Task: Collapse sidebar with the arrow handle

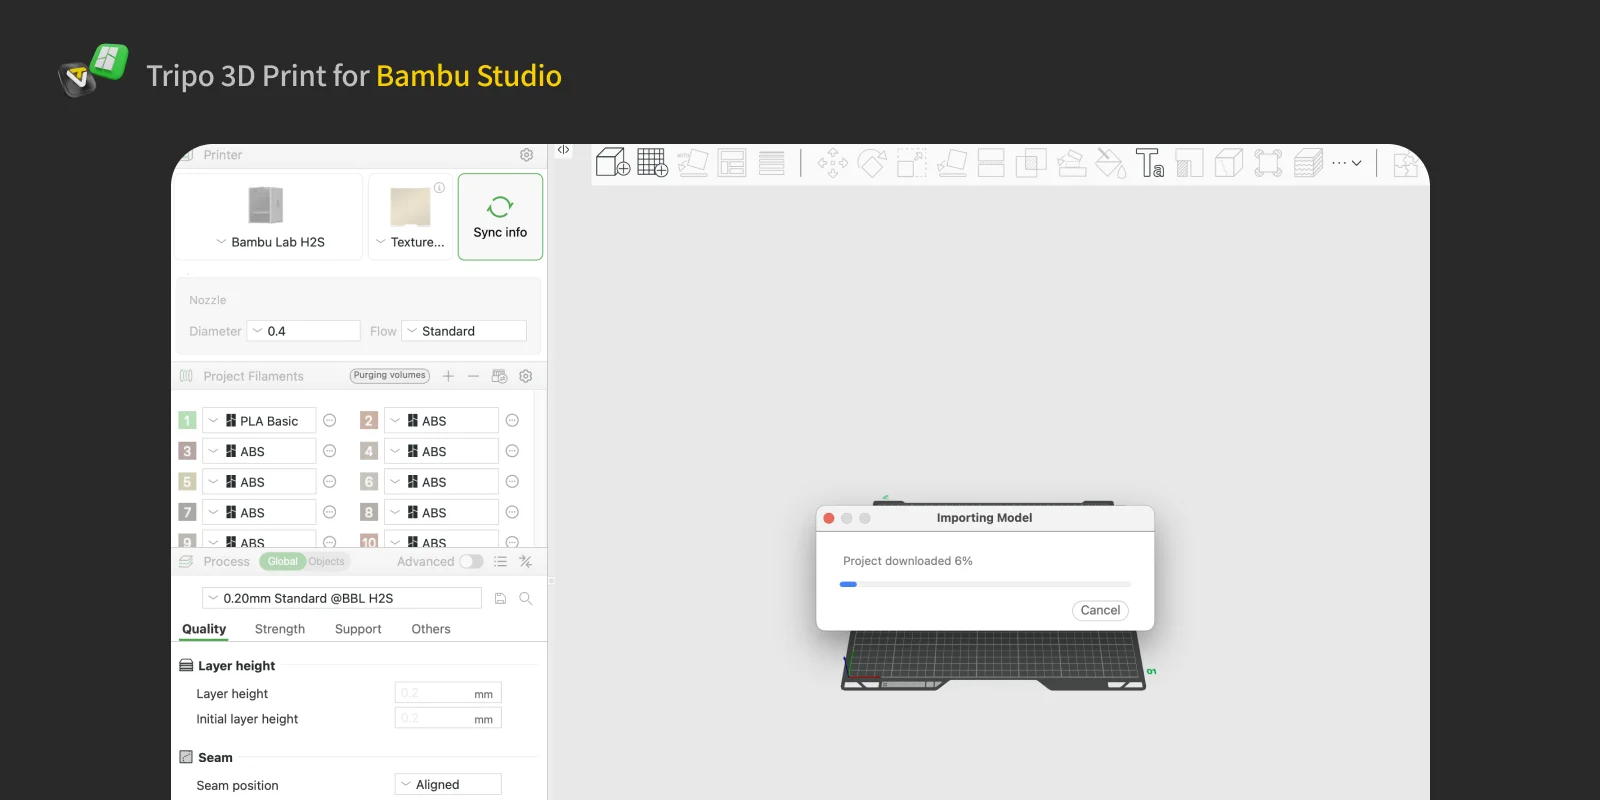Action: pos(563,150)
